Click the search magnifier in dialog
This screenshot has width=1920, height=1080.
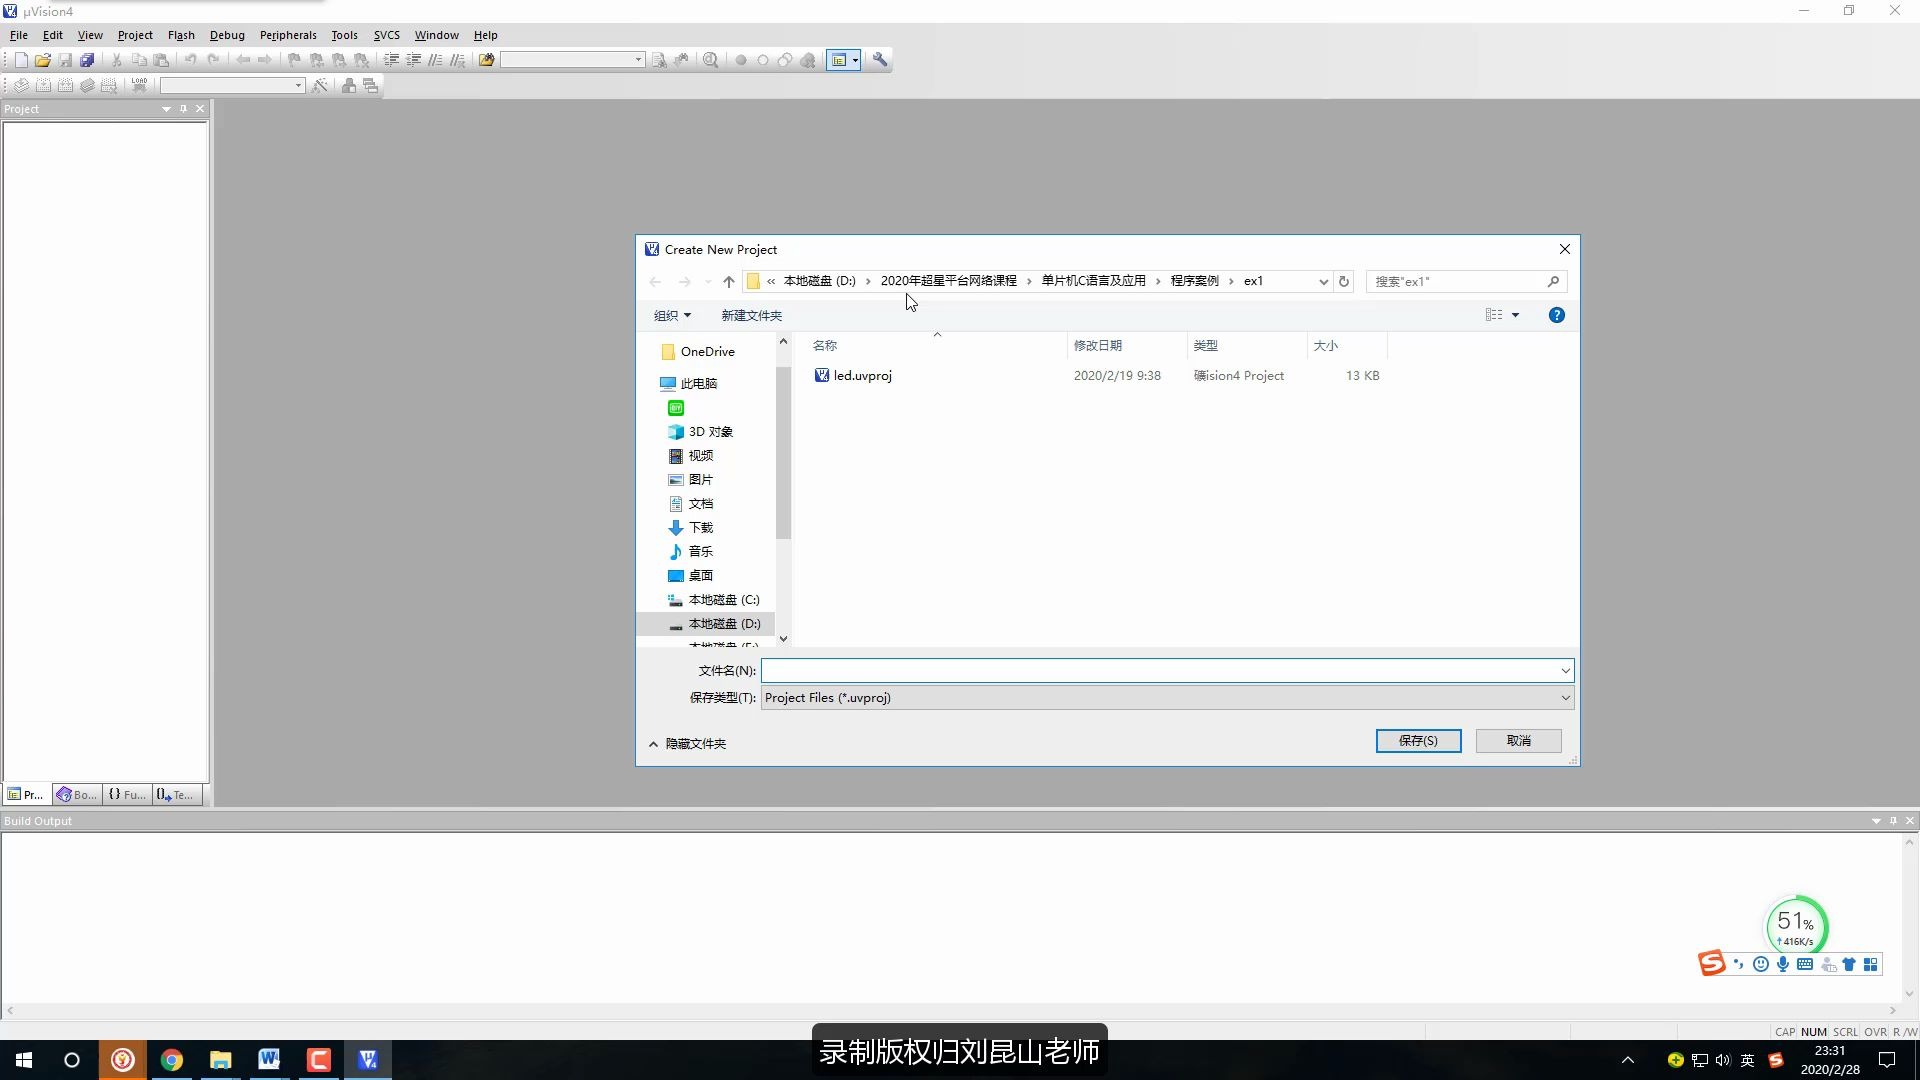[x=1553, y=282]
